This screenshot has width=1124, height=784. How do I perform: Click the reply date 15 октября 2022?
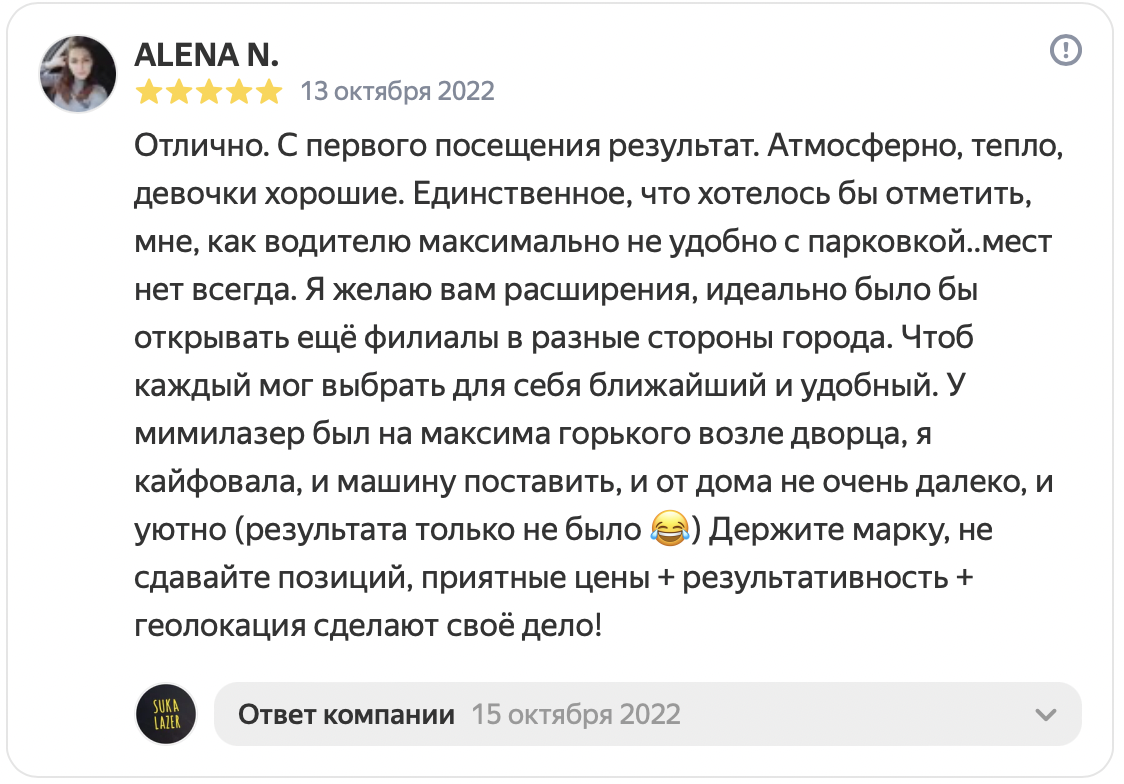pyautogui.click(x=576, y=714)
